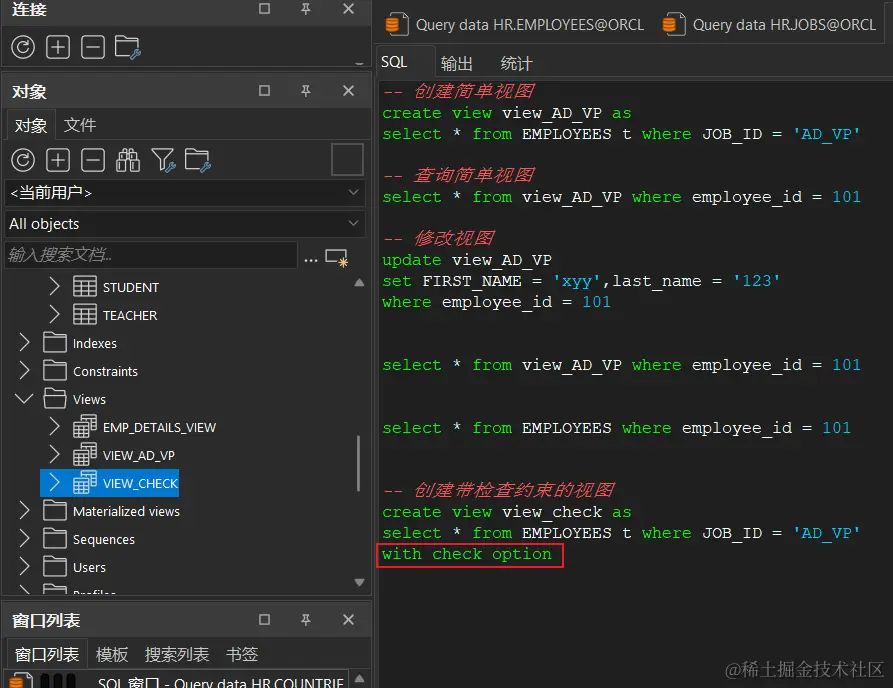
Task: Collapse Views folder
Action: pyautogui.click(x=24, y=398)
